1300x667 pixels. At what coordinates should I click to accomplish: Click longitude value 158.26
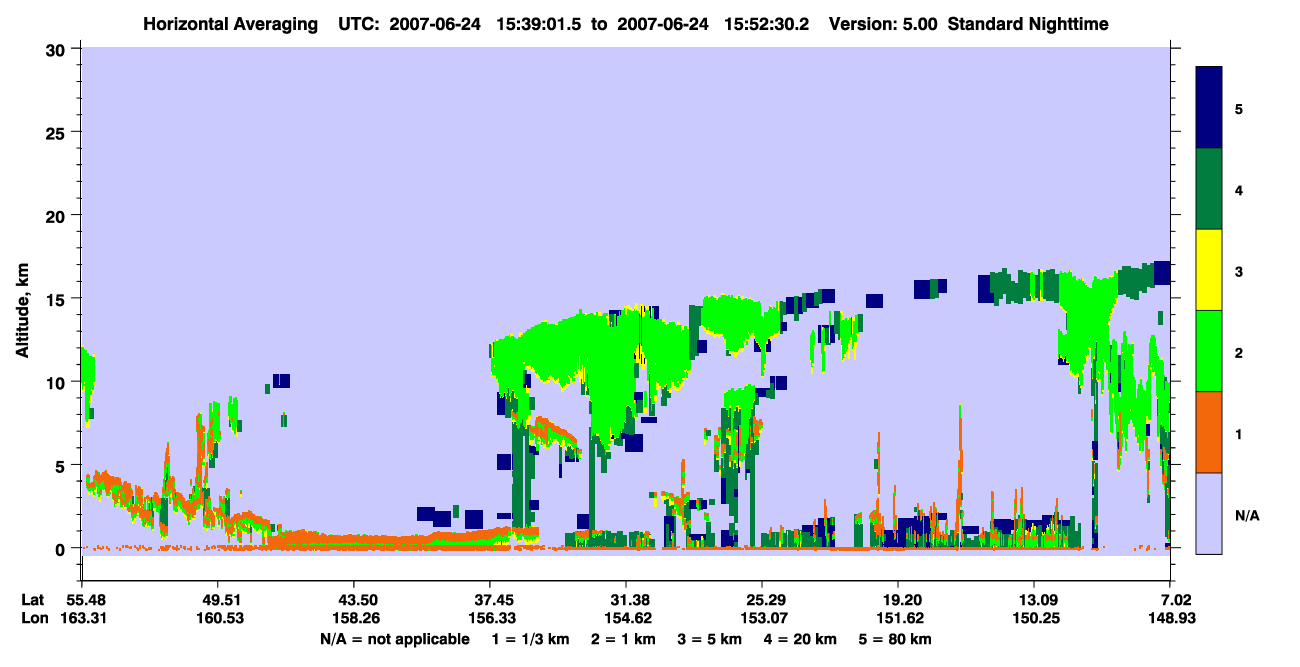[x=354, y=618]
